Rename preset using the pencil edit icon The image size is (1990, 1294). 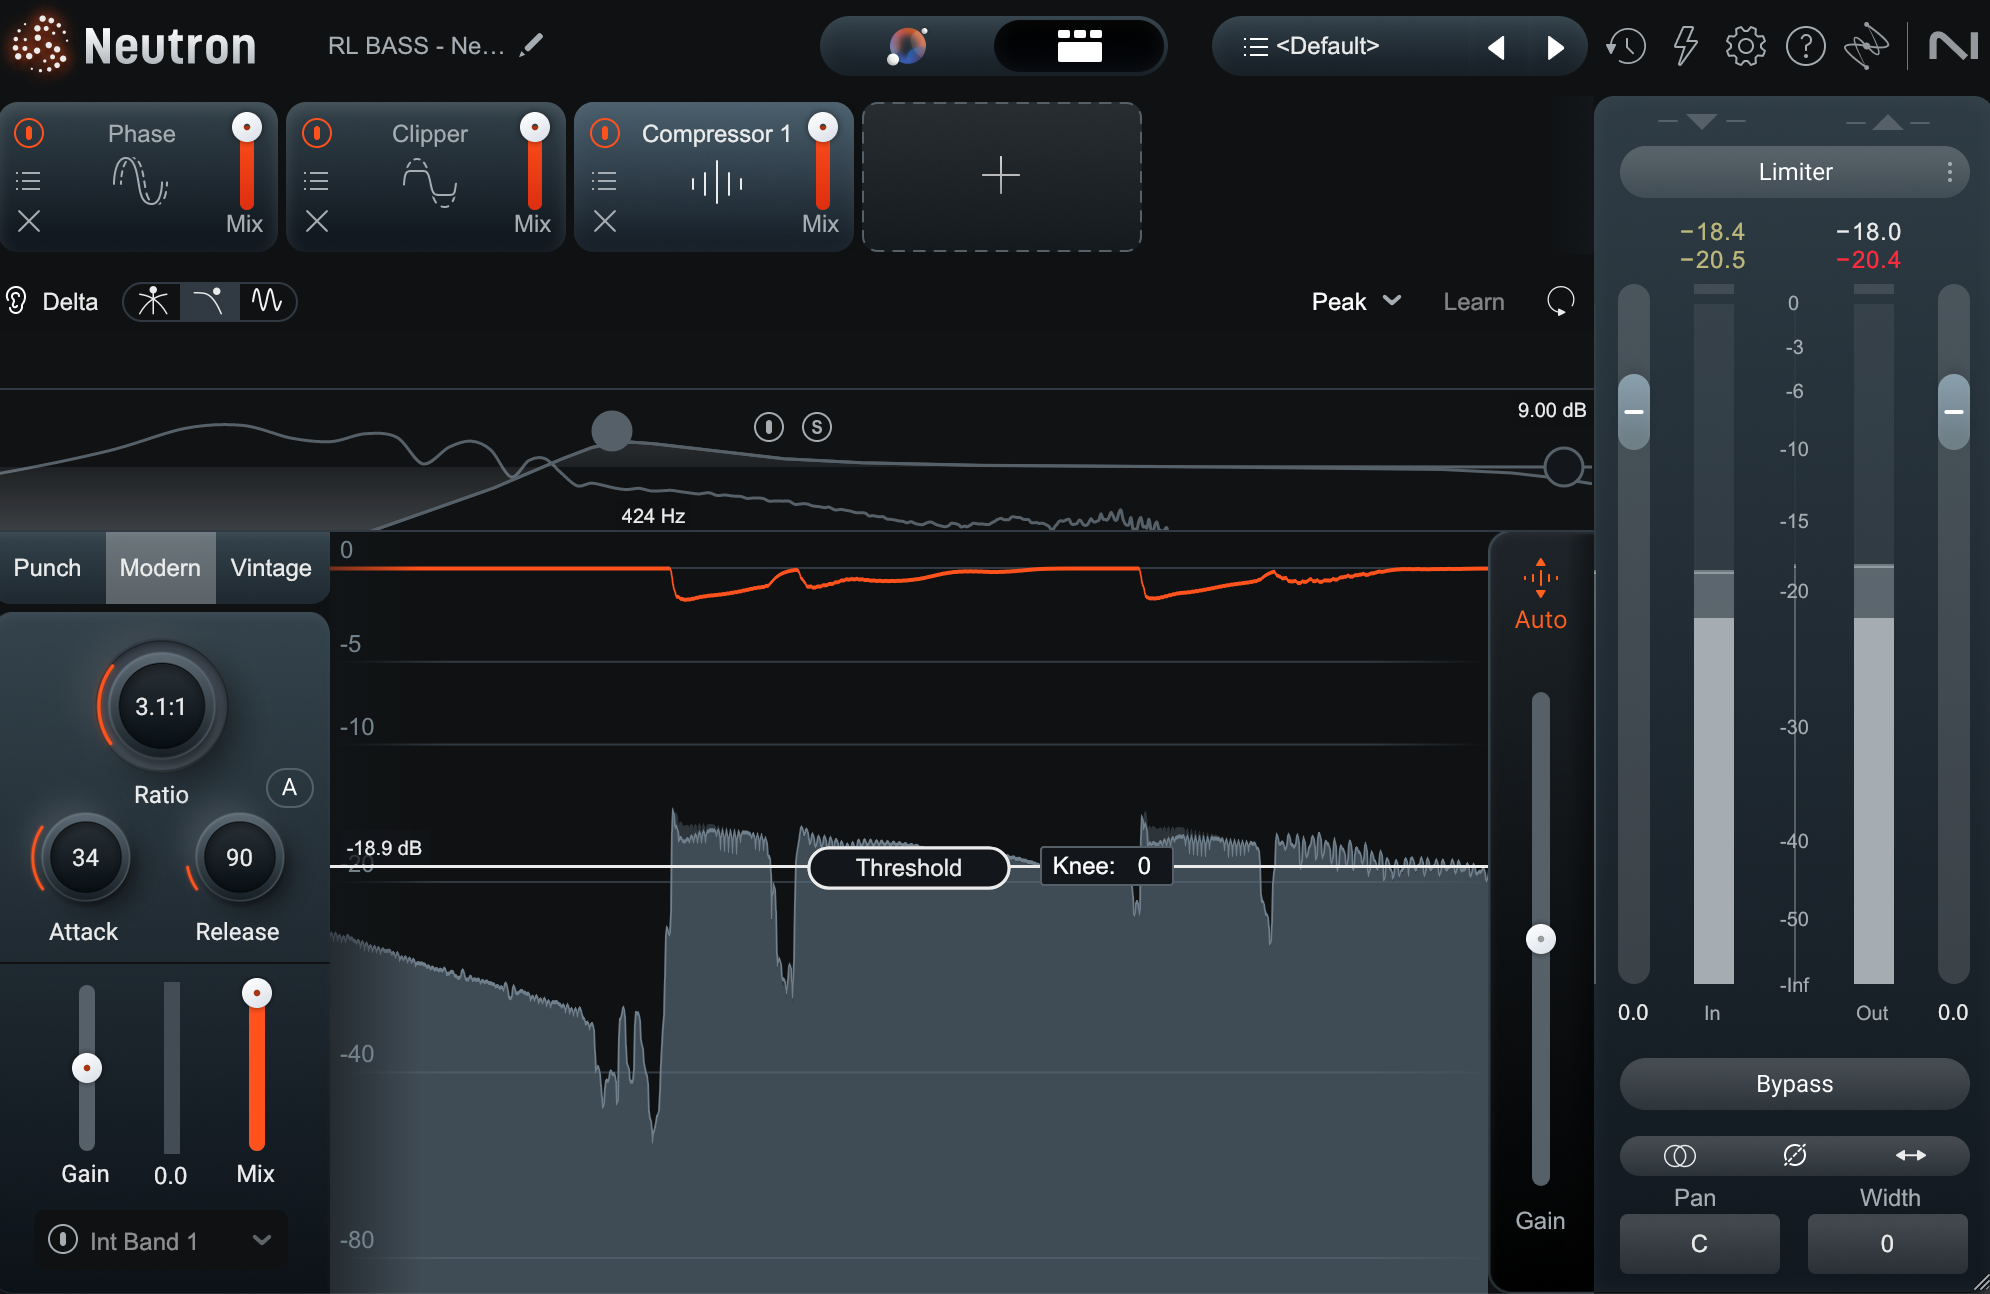[532, 45]
